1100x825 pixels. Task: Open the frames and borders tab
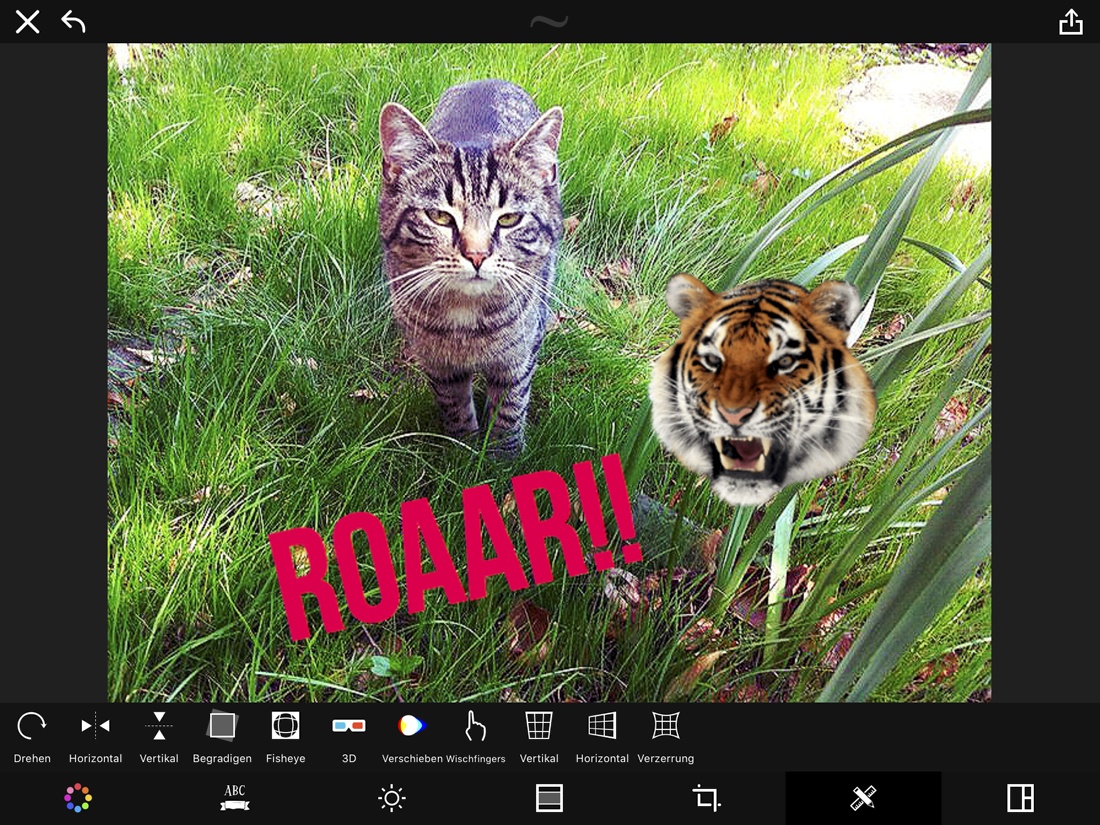point(549,798)
